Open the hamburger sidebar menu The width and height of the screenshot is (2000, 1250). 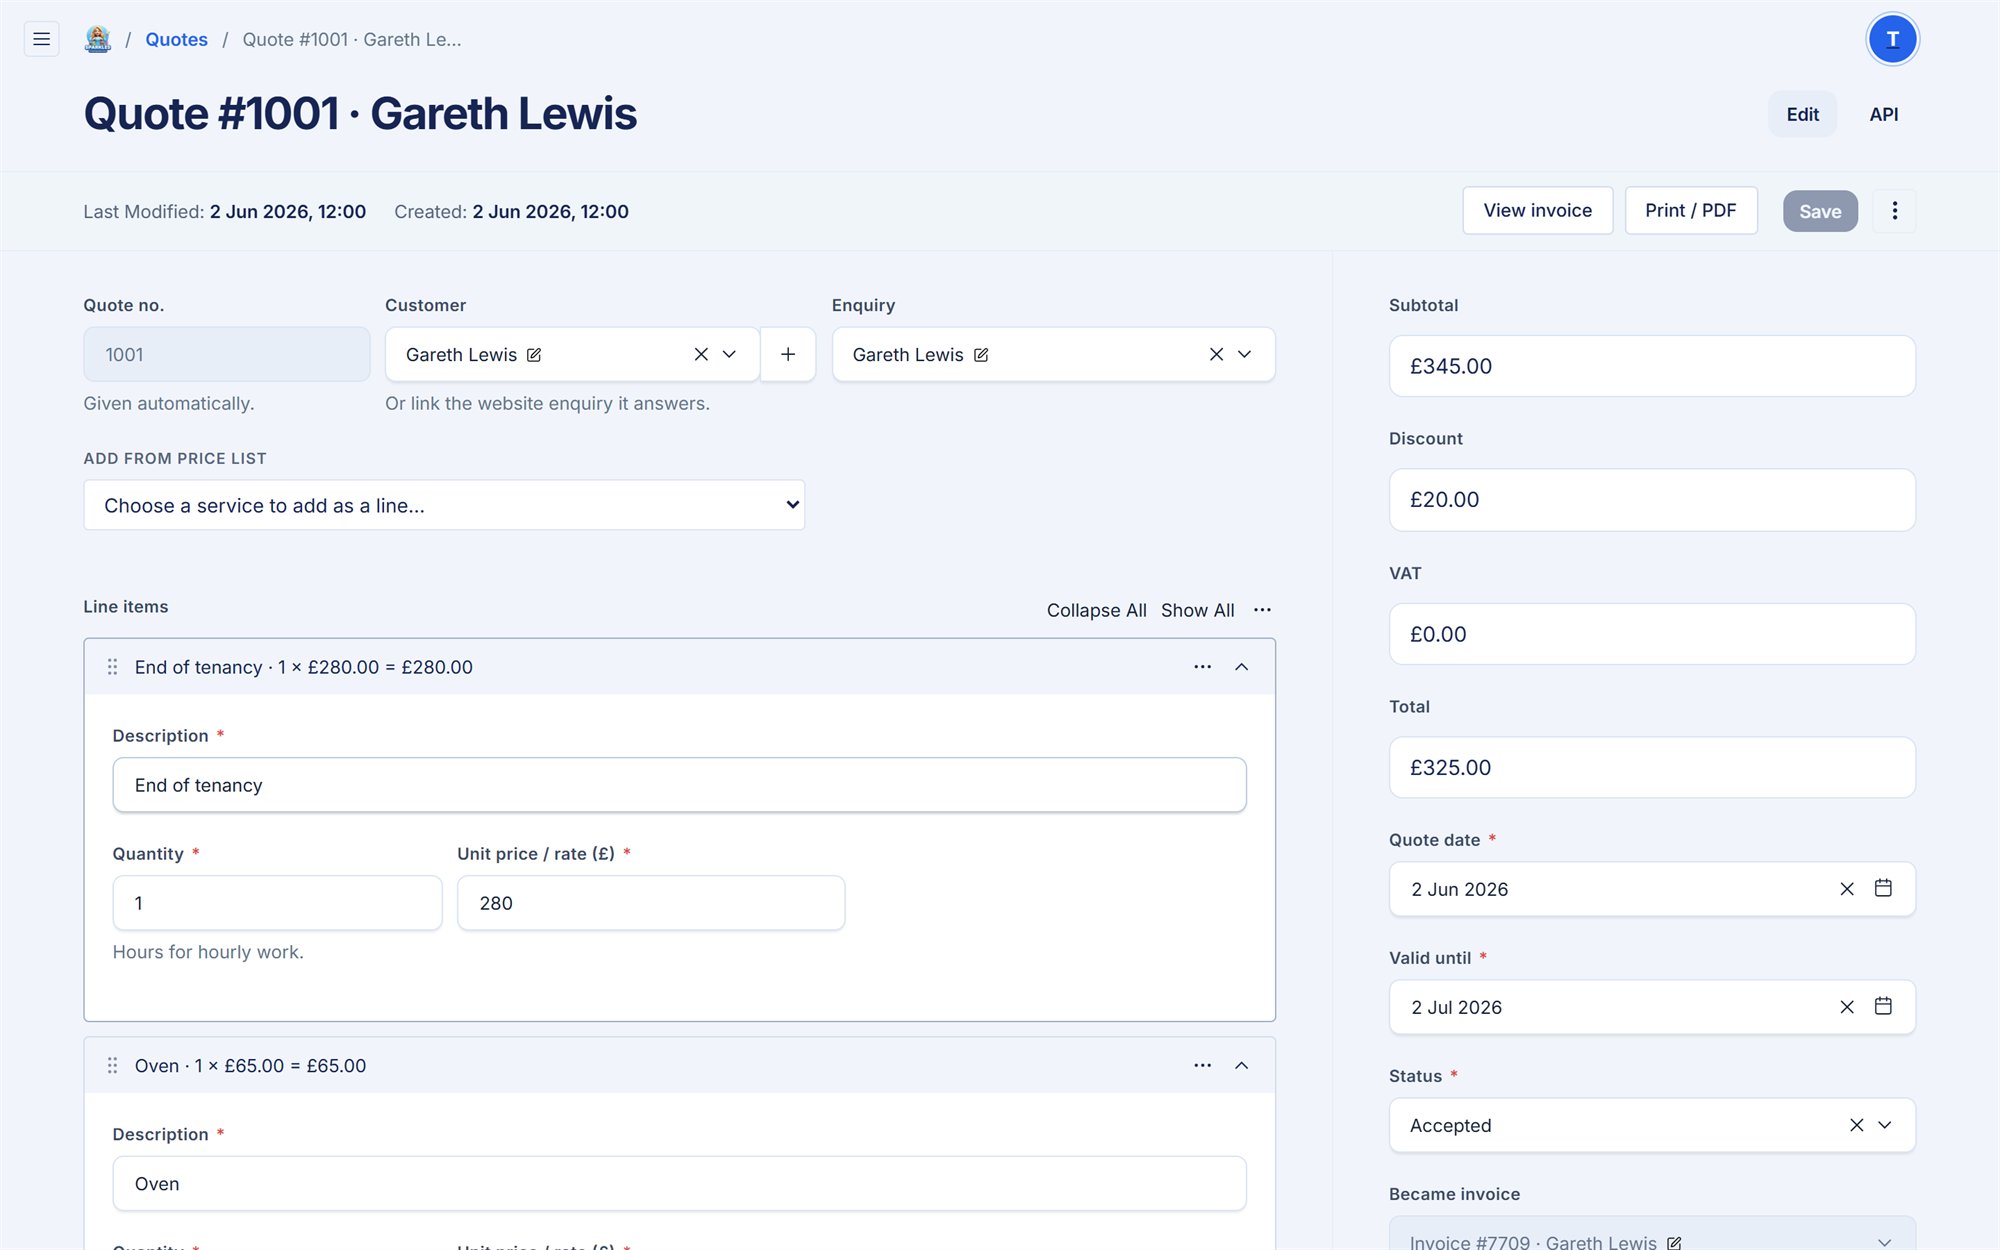41,39
